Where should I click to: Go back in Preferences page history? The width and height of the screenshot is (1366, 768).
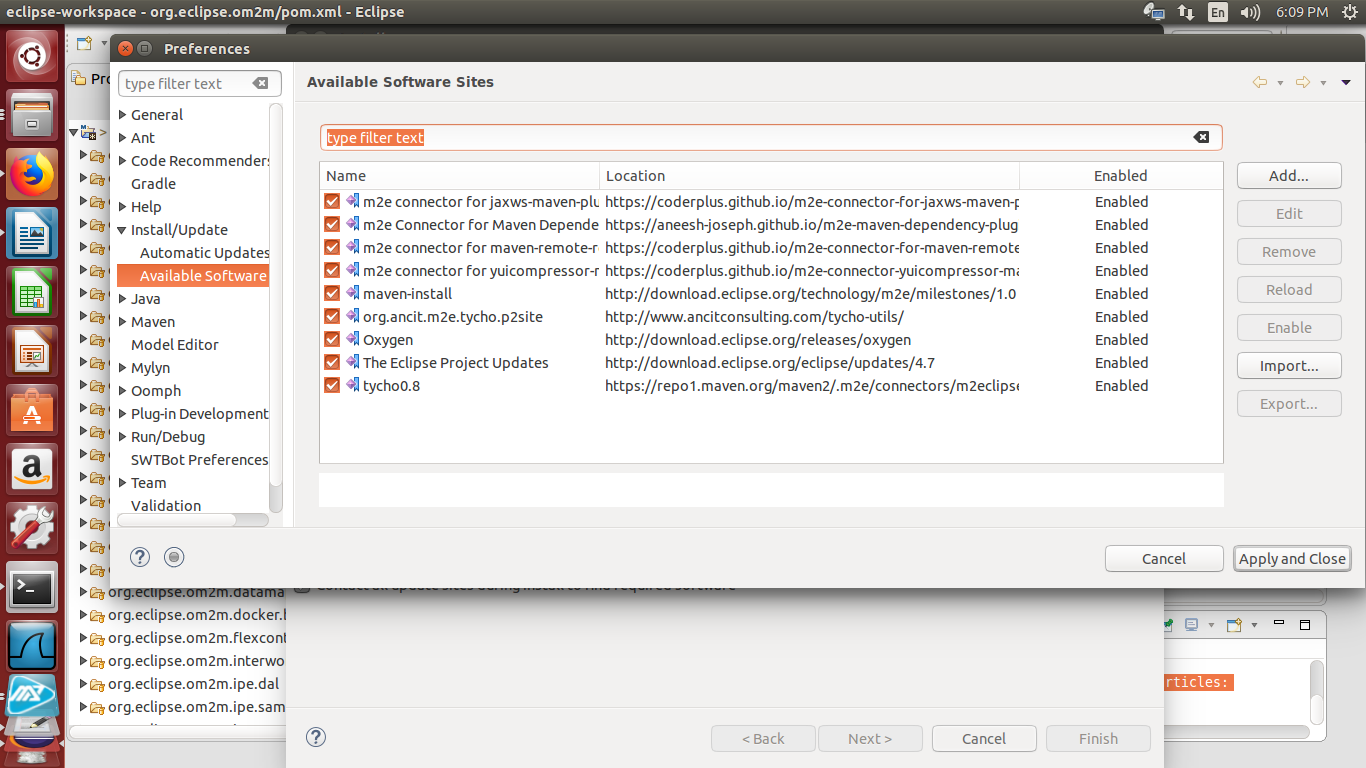pyautogui.click(x=1260, y=82)
